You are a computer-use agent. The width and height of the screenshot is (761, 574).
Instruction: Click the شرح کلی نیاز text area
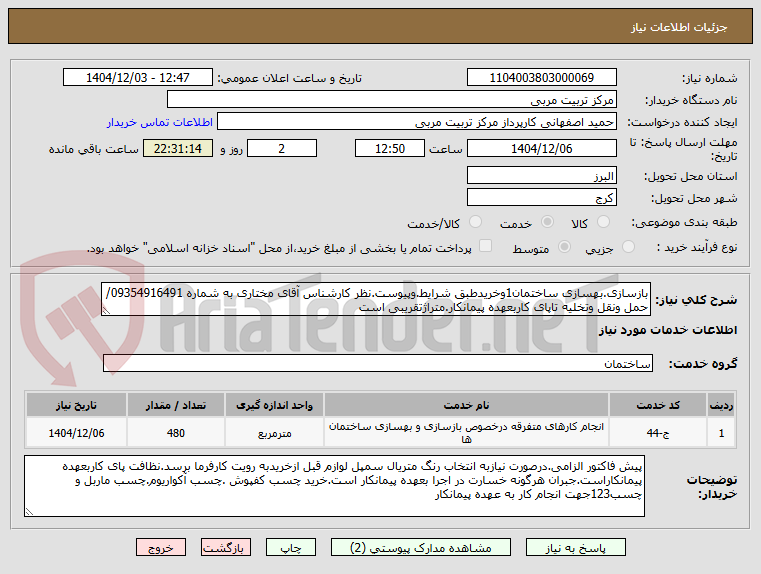coord(376,300)
